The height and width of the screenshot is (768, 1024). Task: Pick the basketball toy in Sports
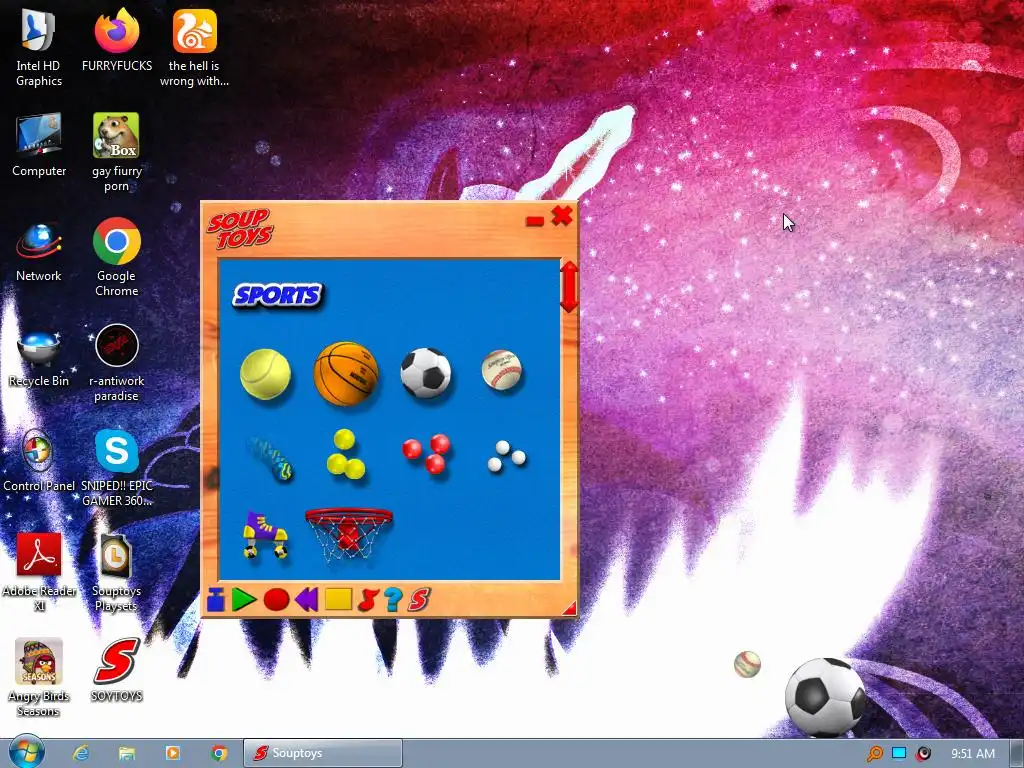tap(346, 374)
